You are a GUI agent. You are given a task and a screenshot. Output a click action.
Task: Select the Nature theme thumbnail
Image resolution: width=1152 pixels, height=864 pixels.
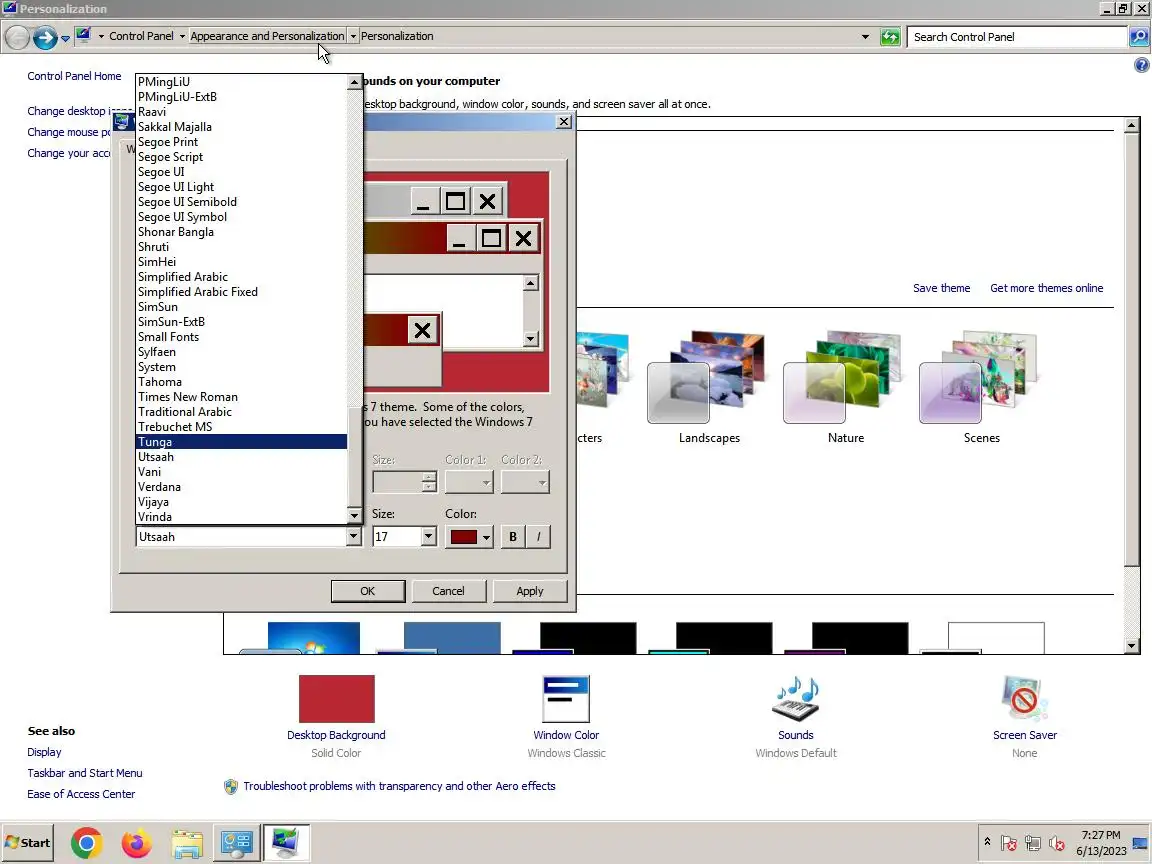(843, 378)
